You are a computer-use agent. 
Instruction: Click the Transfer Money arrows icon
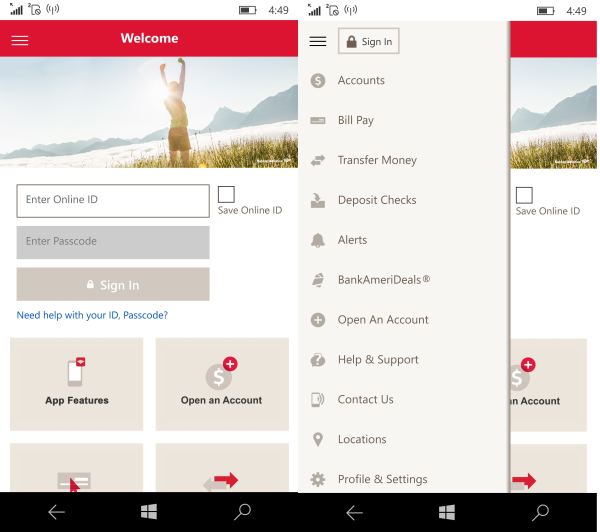click(318, 160)
